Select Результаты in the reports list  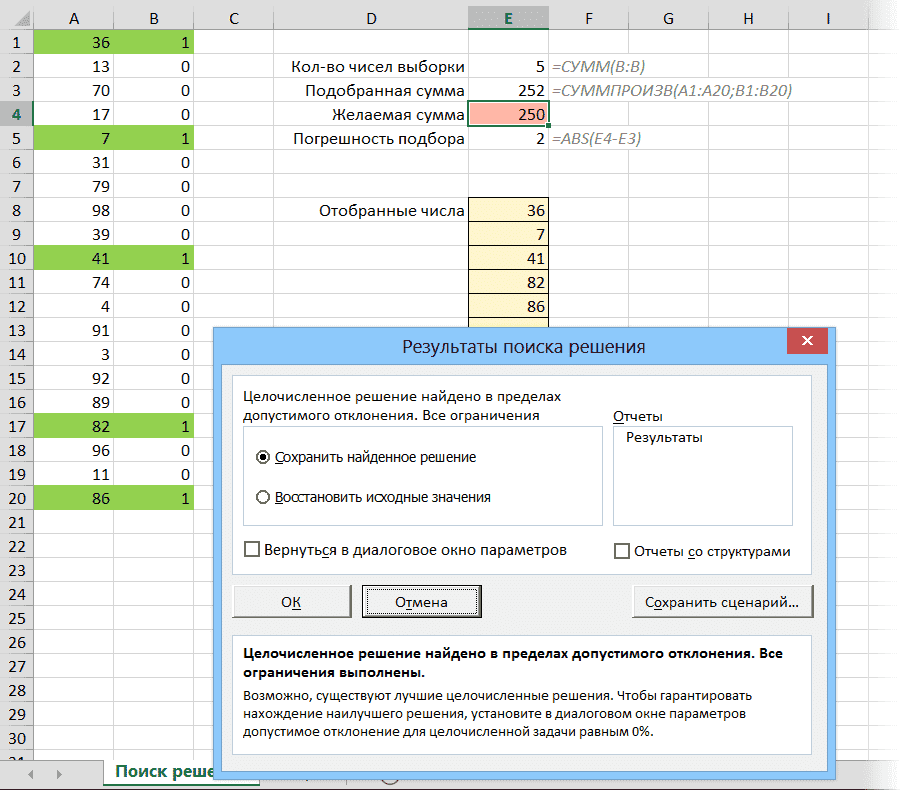click(663, 438)
